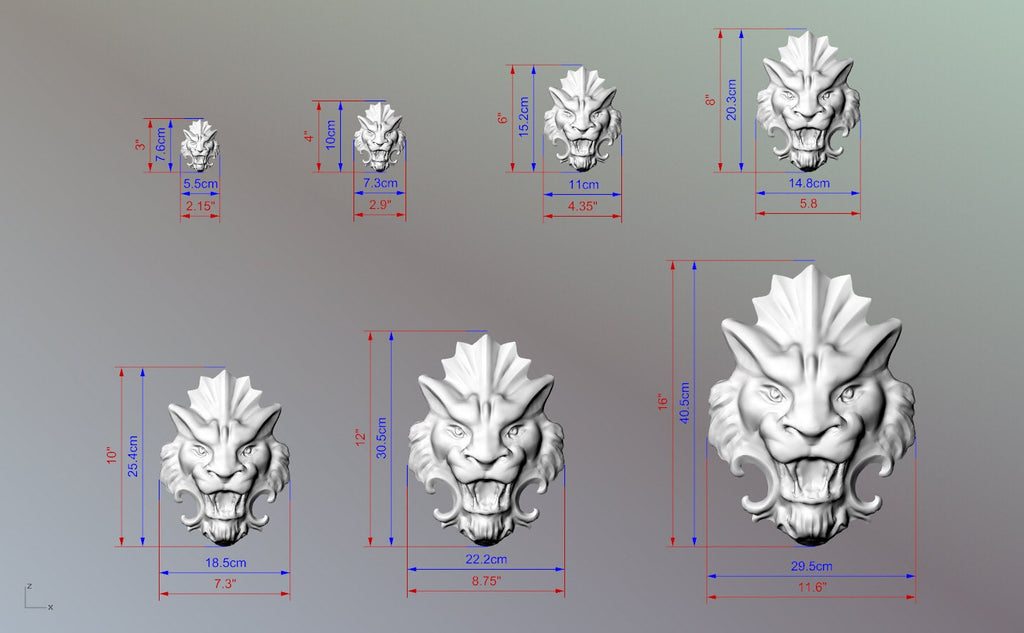Click the blue 5.5cm width dimension label
1024x633 pixels.
click(x=200, y=184)
